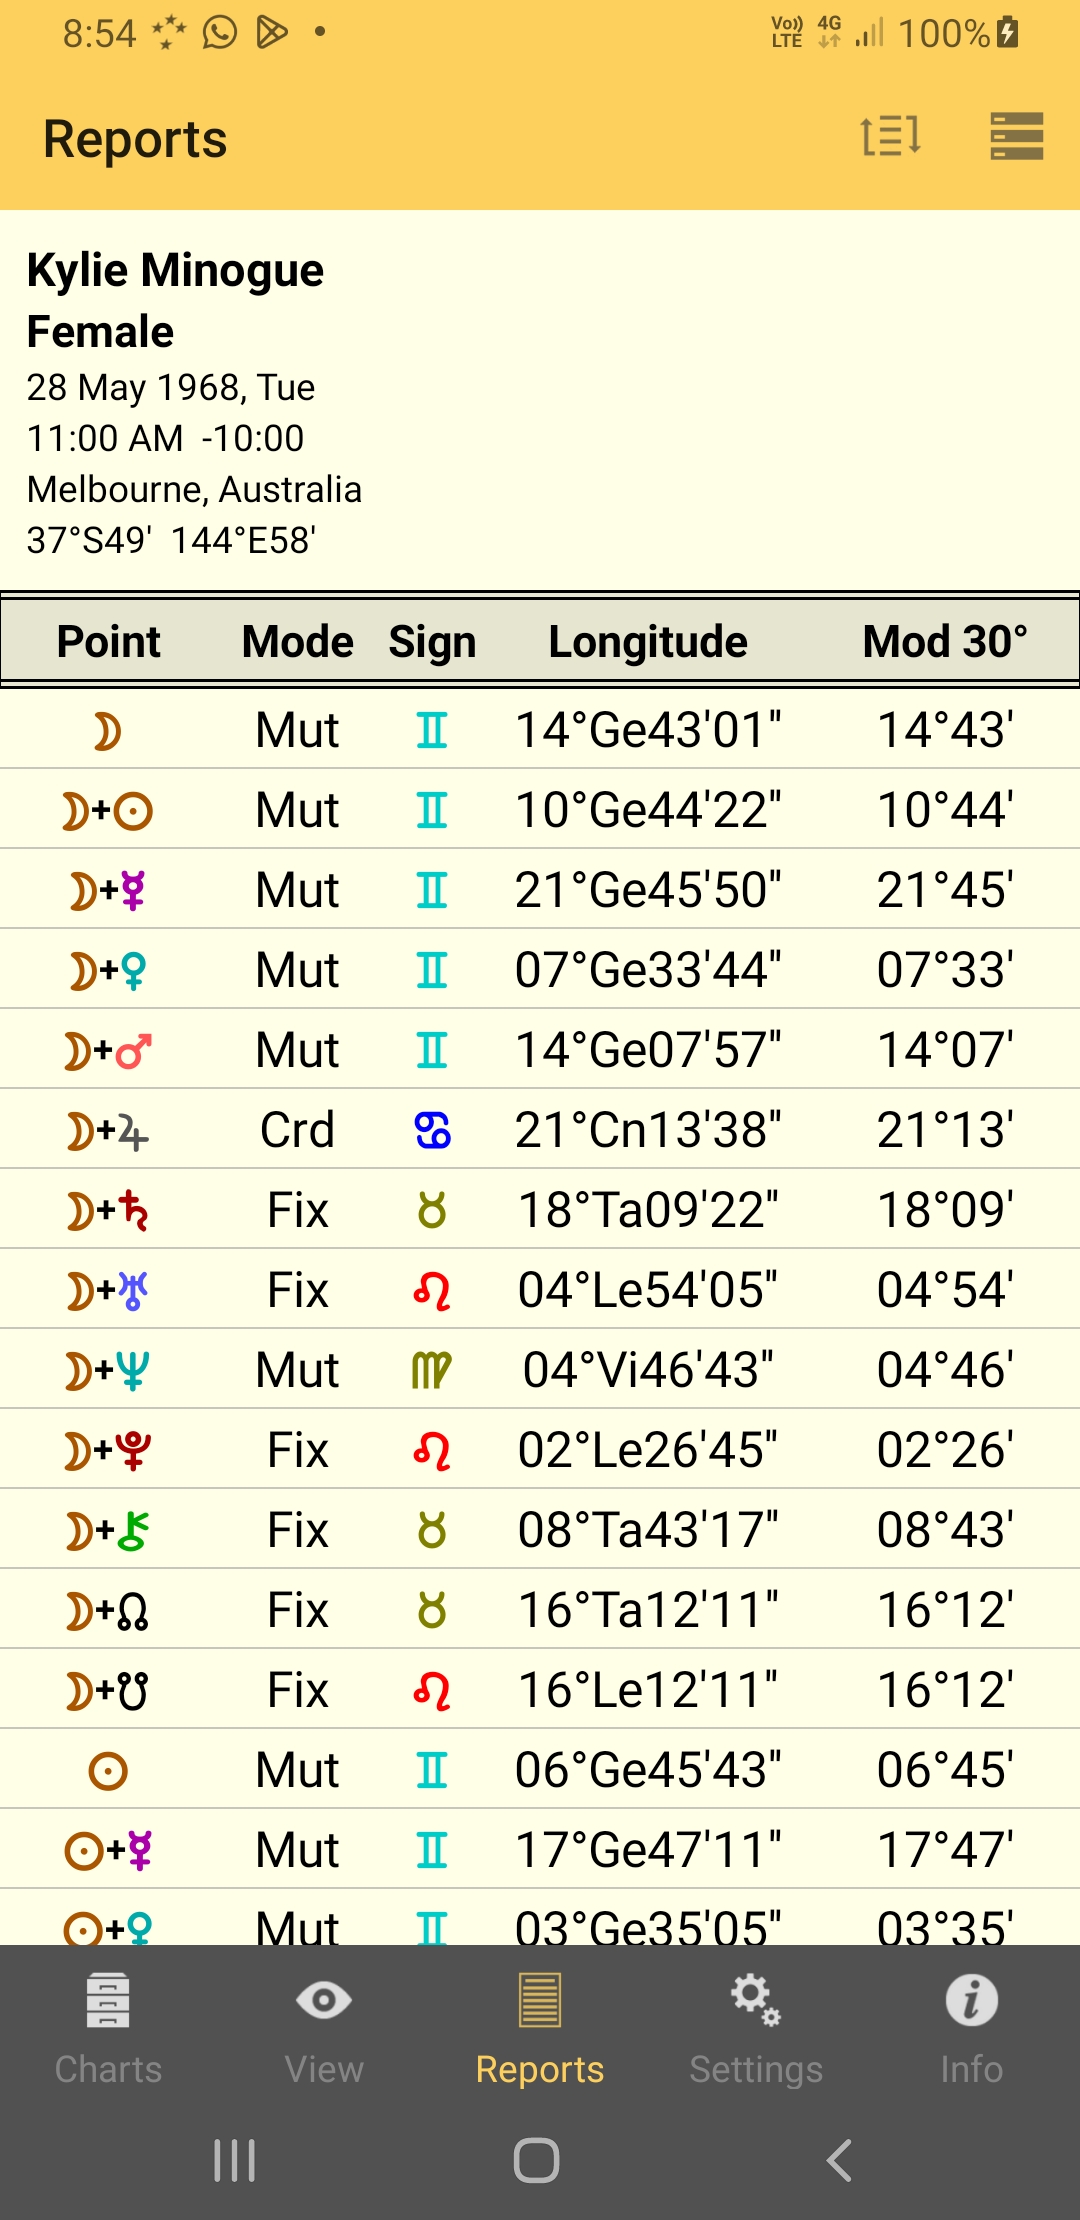Select longitude 17°Ge47'11"
The height and width of the screenshot is (2220, 1080).
[648, 1850]
